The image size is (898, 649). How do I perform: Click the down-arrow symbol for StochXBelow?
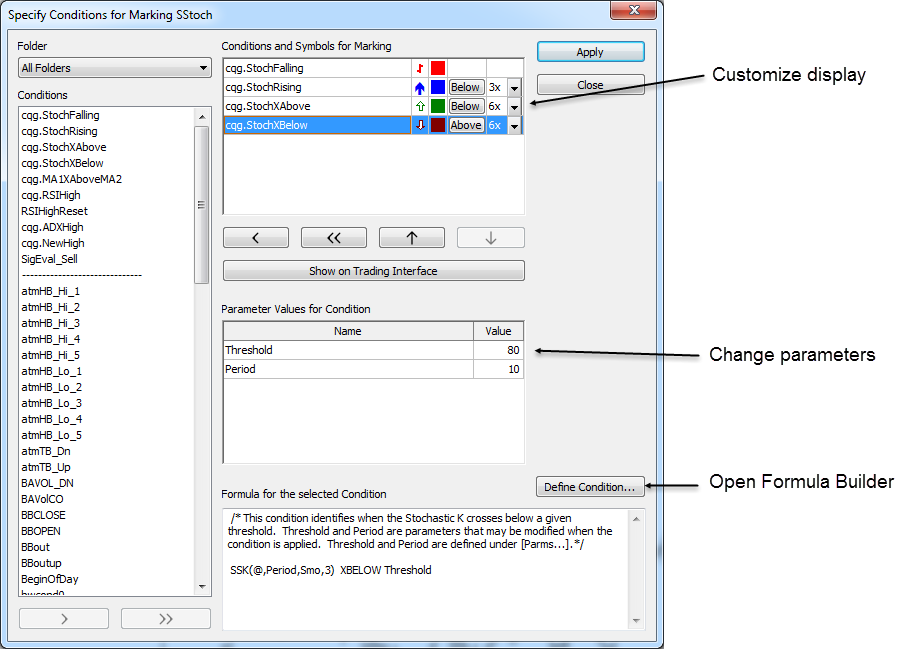coord(420,125)
